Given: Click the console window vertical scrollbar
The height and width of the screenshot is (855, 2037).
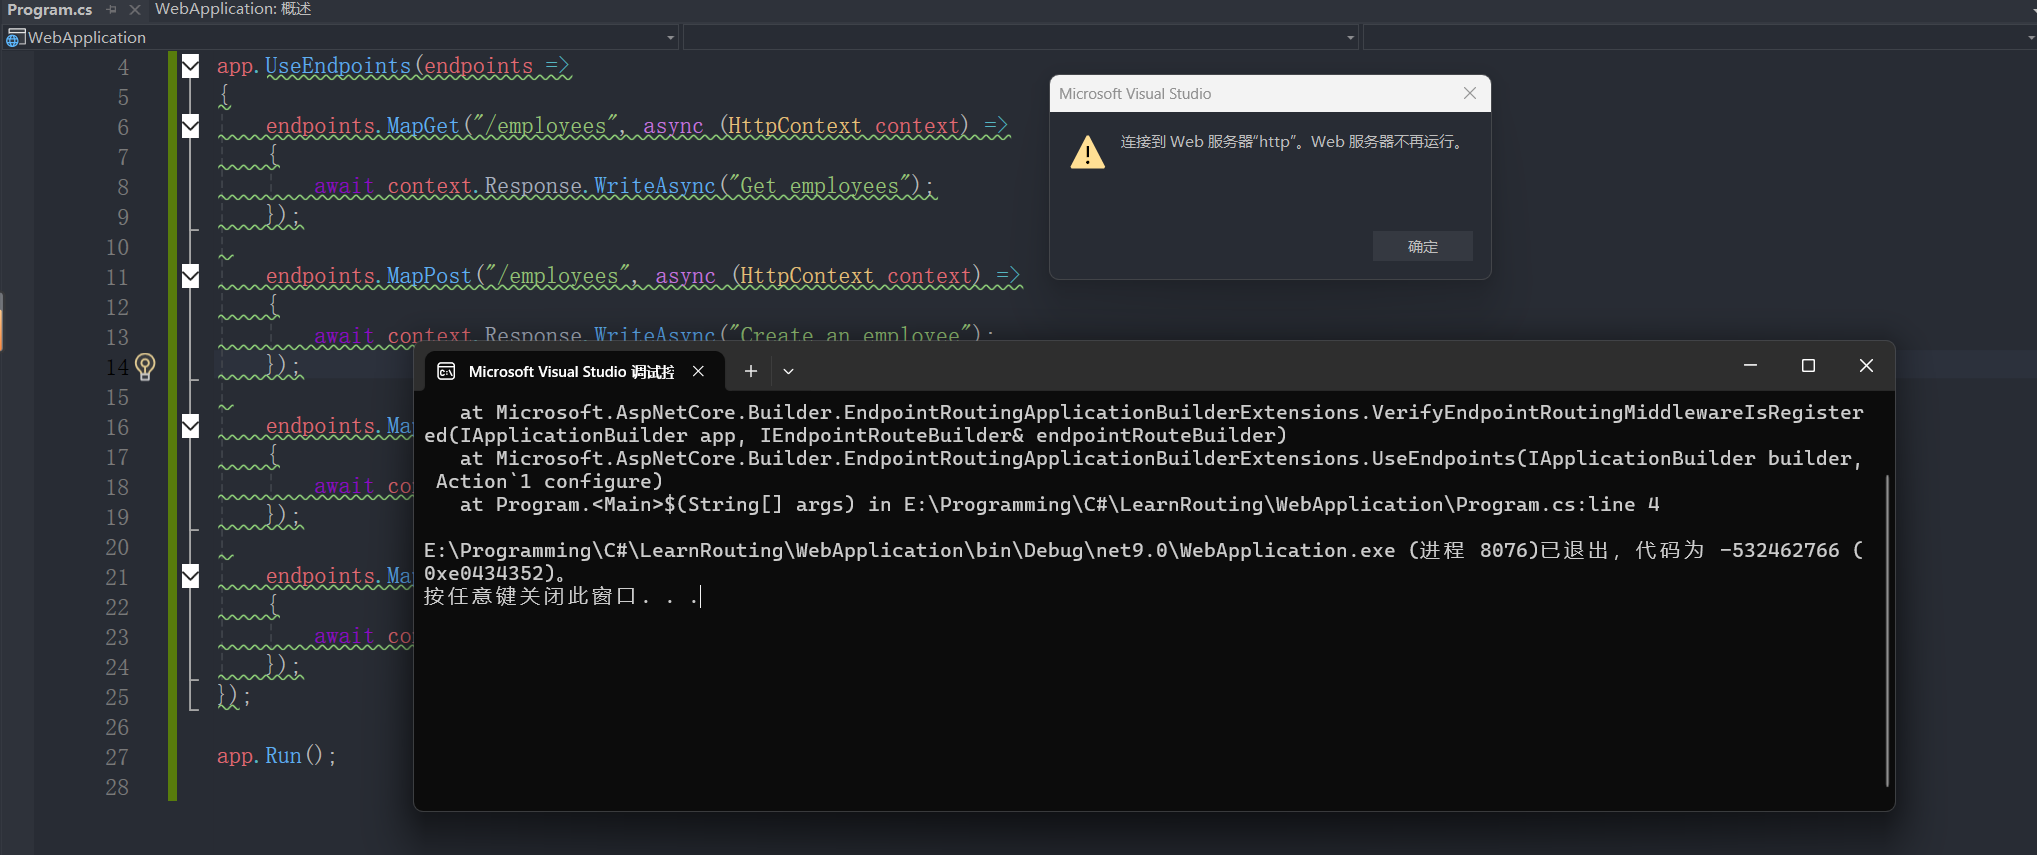Looking at the screenshot, I should coord(1886,630).
